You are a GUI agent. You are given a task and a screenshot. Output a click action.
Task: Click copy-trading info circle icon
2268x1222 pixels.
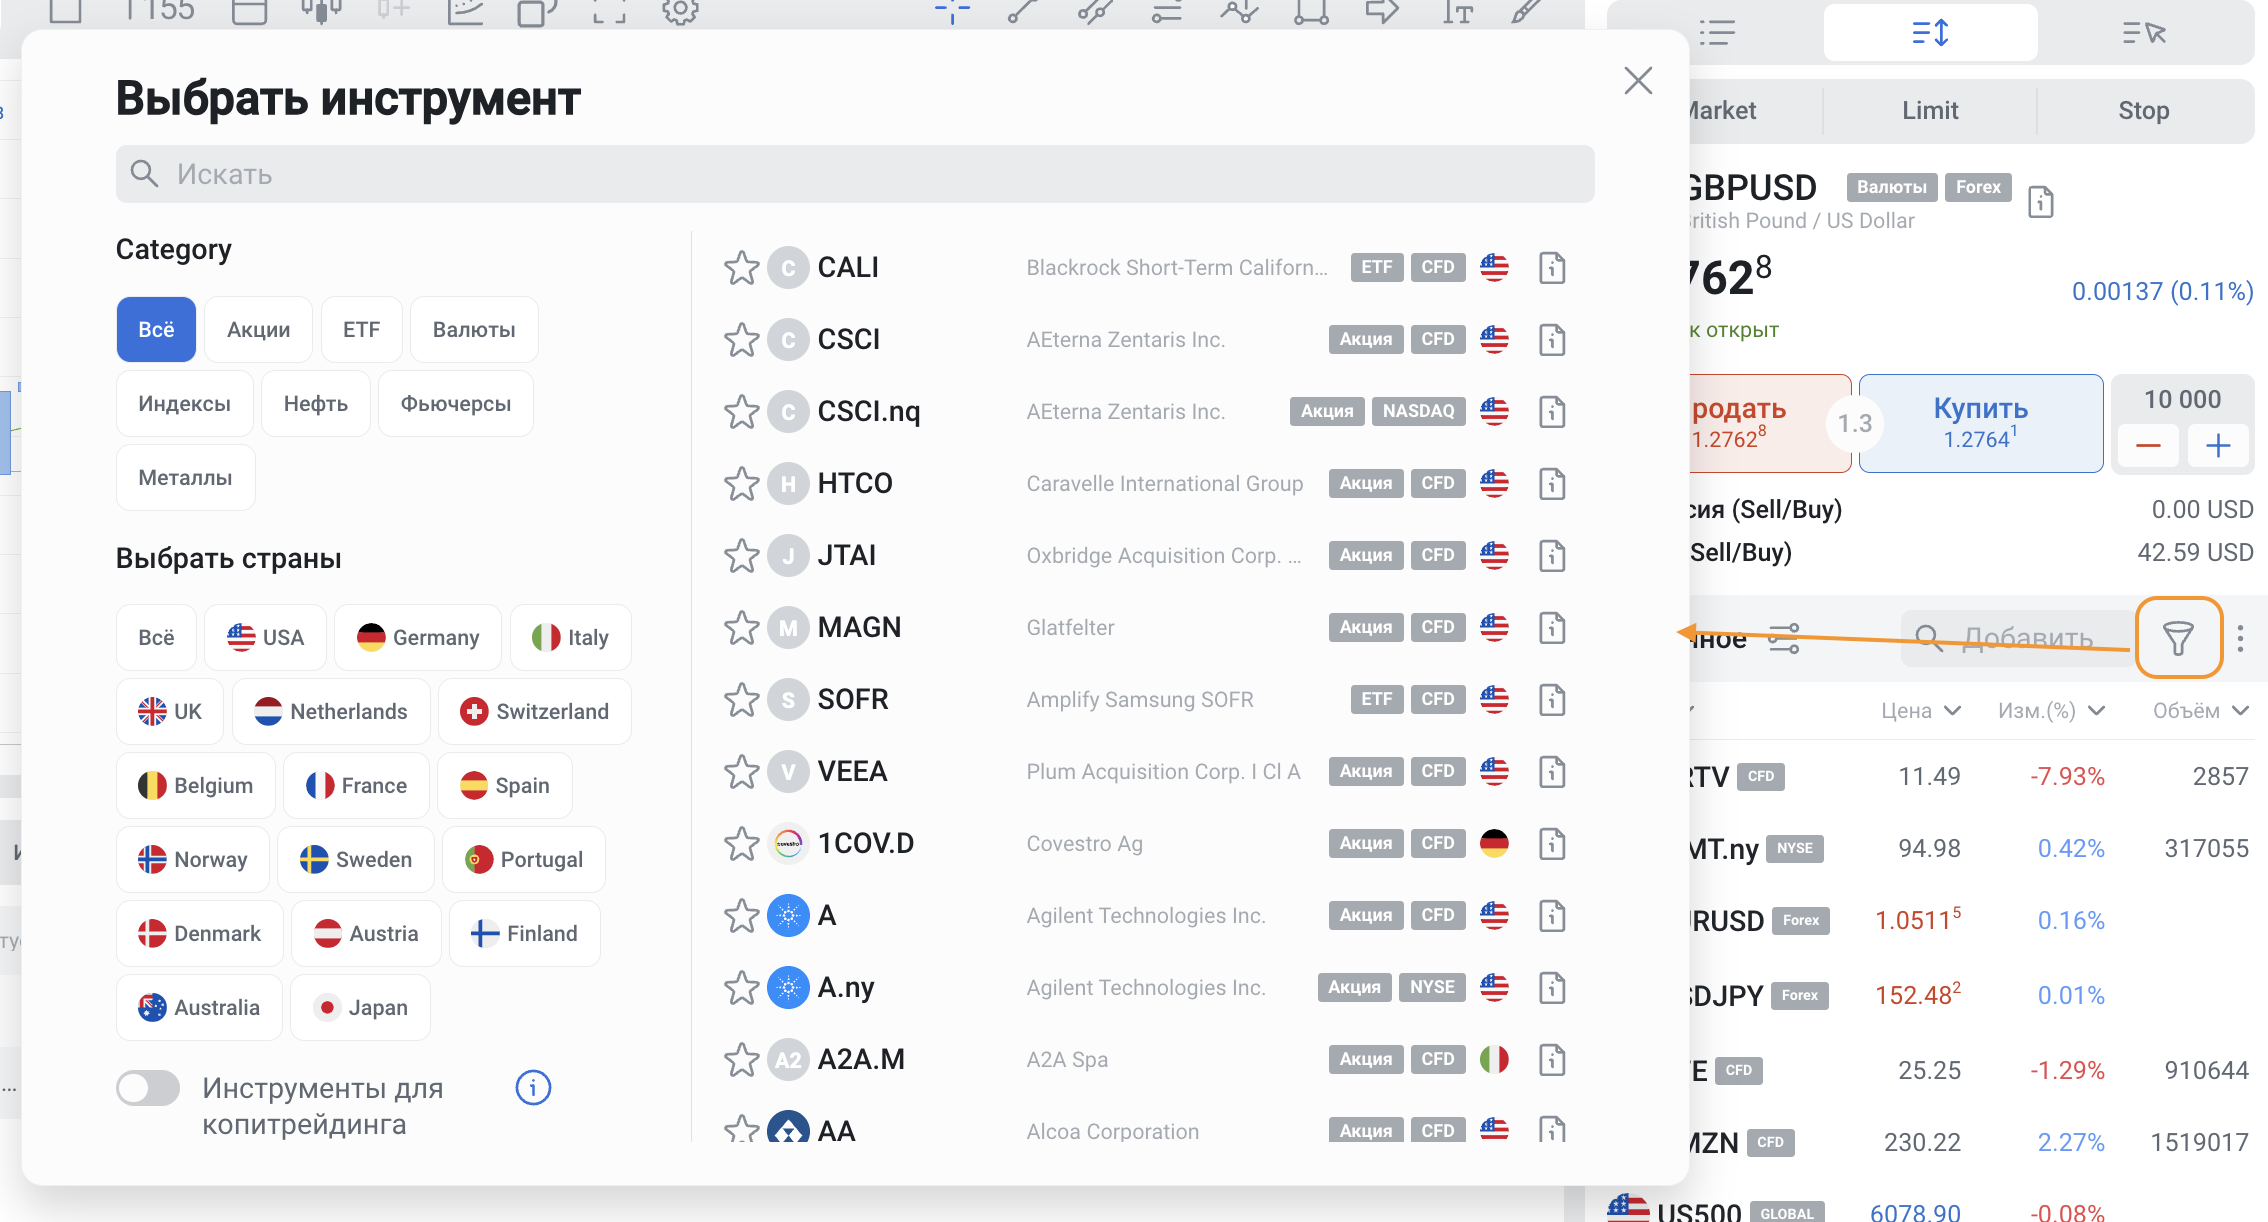(533, 1088)
